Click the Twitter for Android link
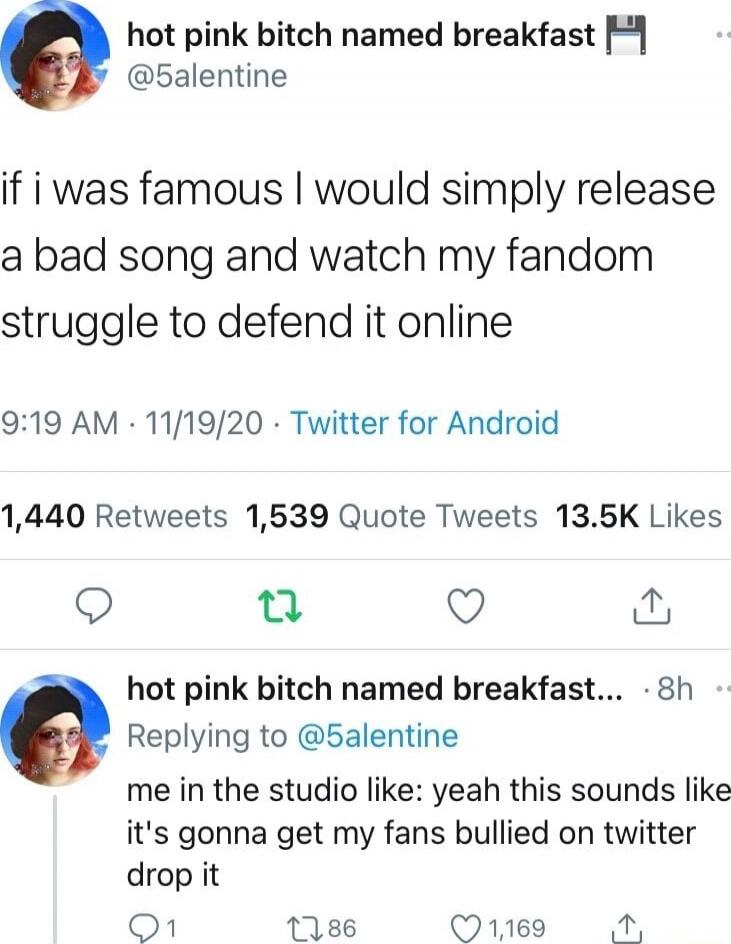Viewport: 731px width, 944px height. coord(425,423)
